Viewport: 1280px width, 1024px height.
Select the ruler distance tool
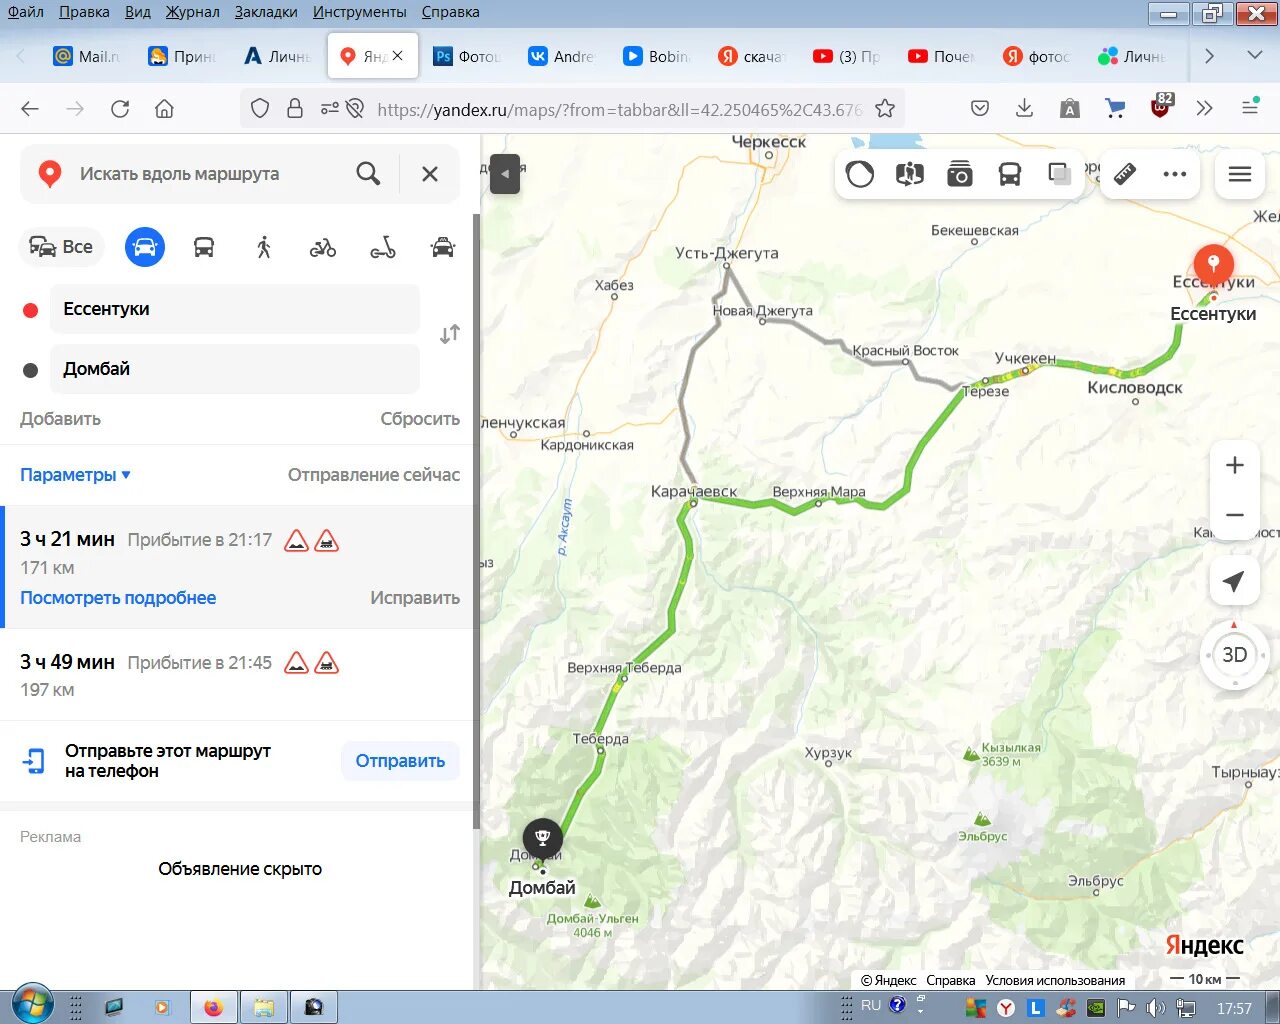point(1125,175)
